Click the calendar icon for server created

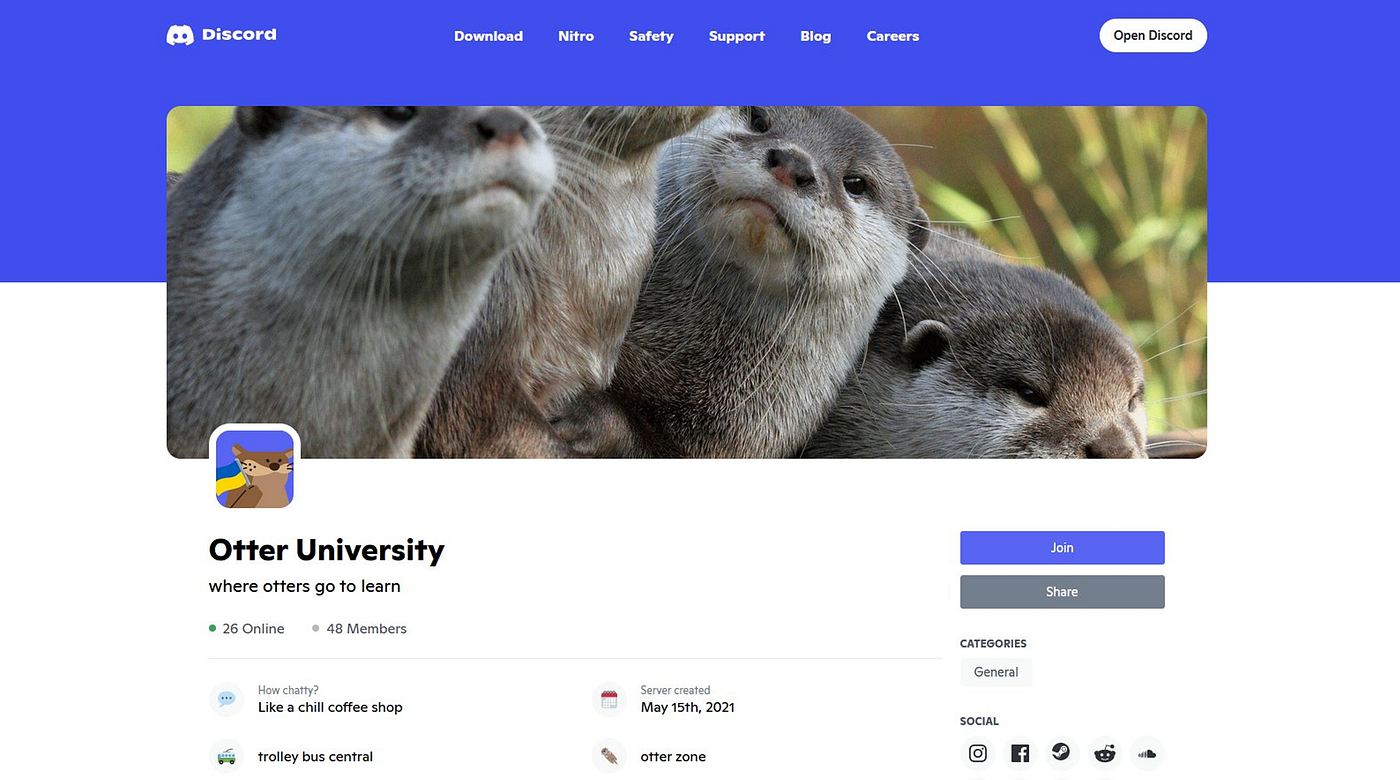pyautogui.click(x=609, y=699)
